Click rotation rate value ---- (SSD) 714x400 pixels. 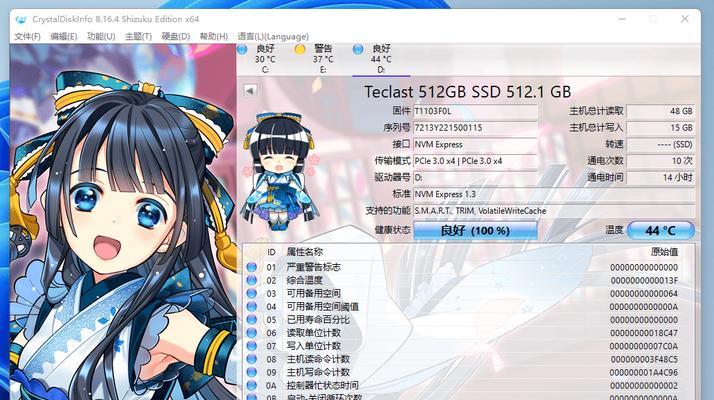click(661, 144)
